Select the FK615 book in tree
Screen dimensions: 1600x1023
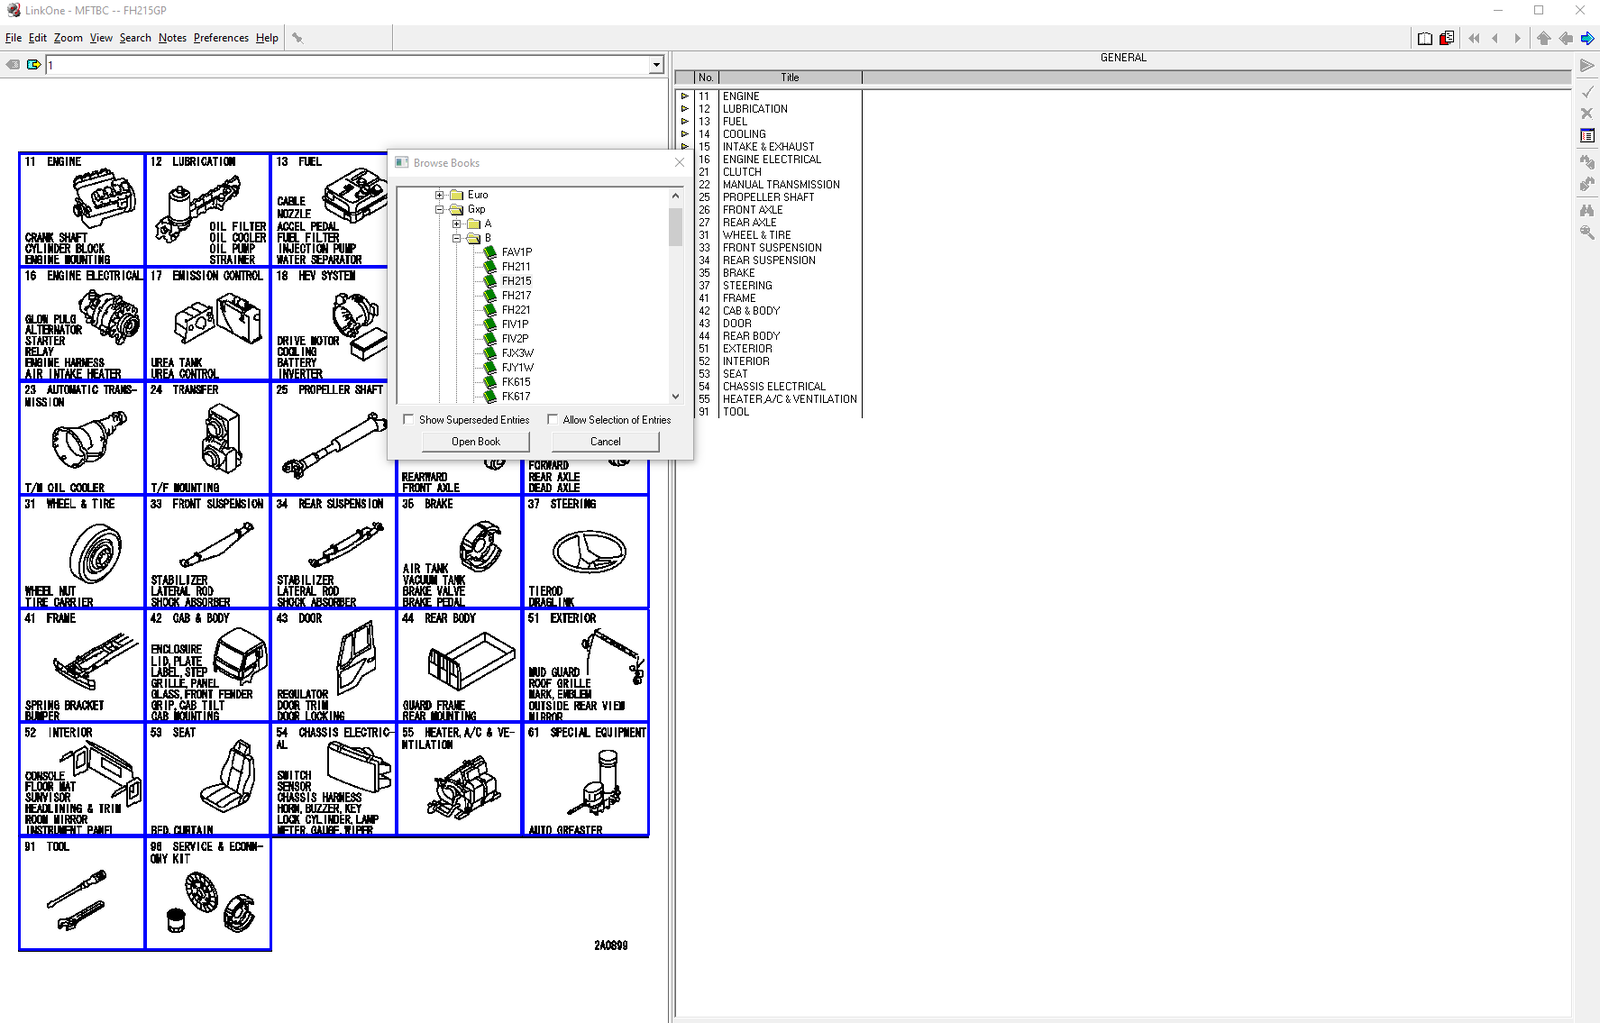coord(516,382)
